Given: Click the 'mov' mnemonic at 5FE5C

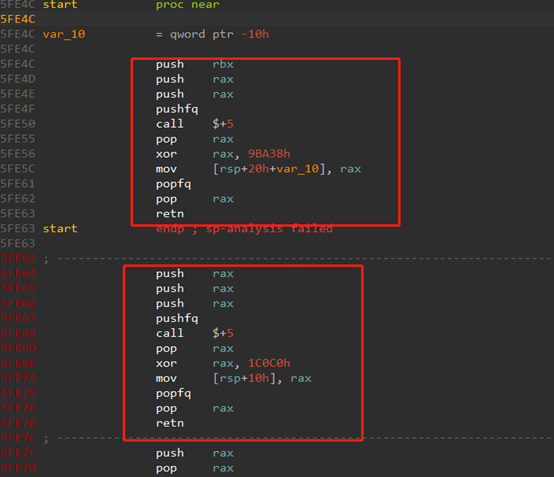Looking at the screenshot, I should pos(166,169).
